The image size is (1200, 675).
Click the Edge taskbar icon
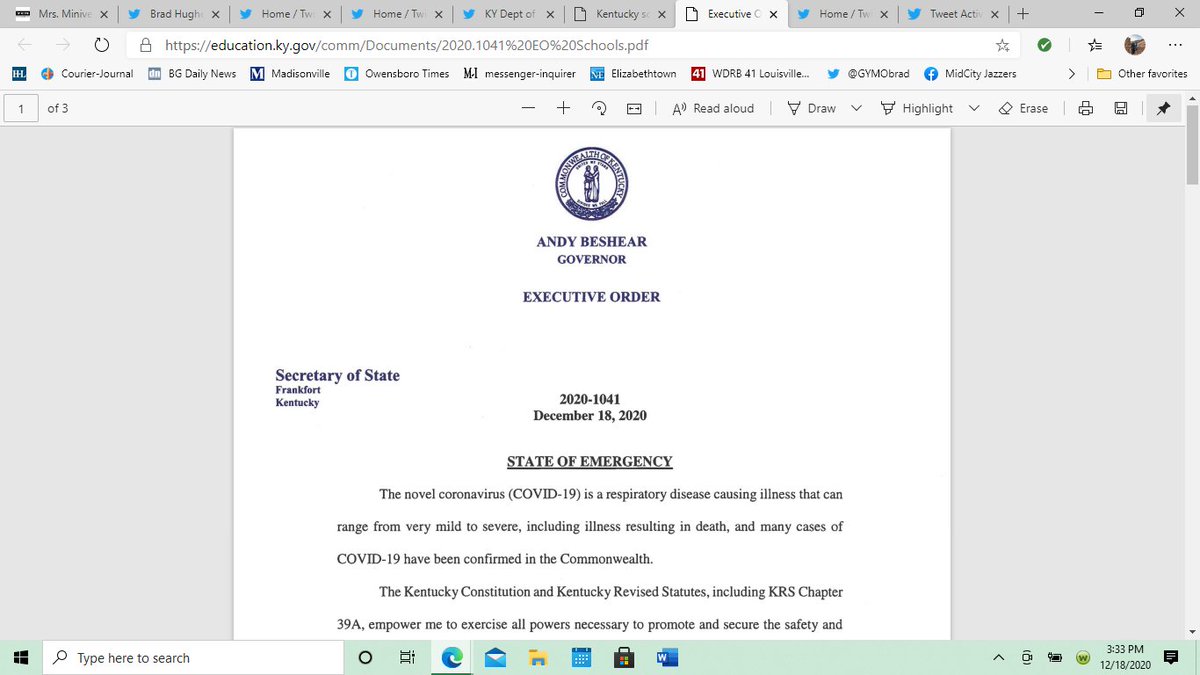pos(452,657)
